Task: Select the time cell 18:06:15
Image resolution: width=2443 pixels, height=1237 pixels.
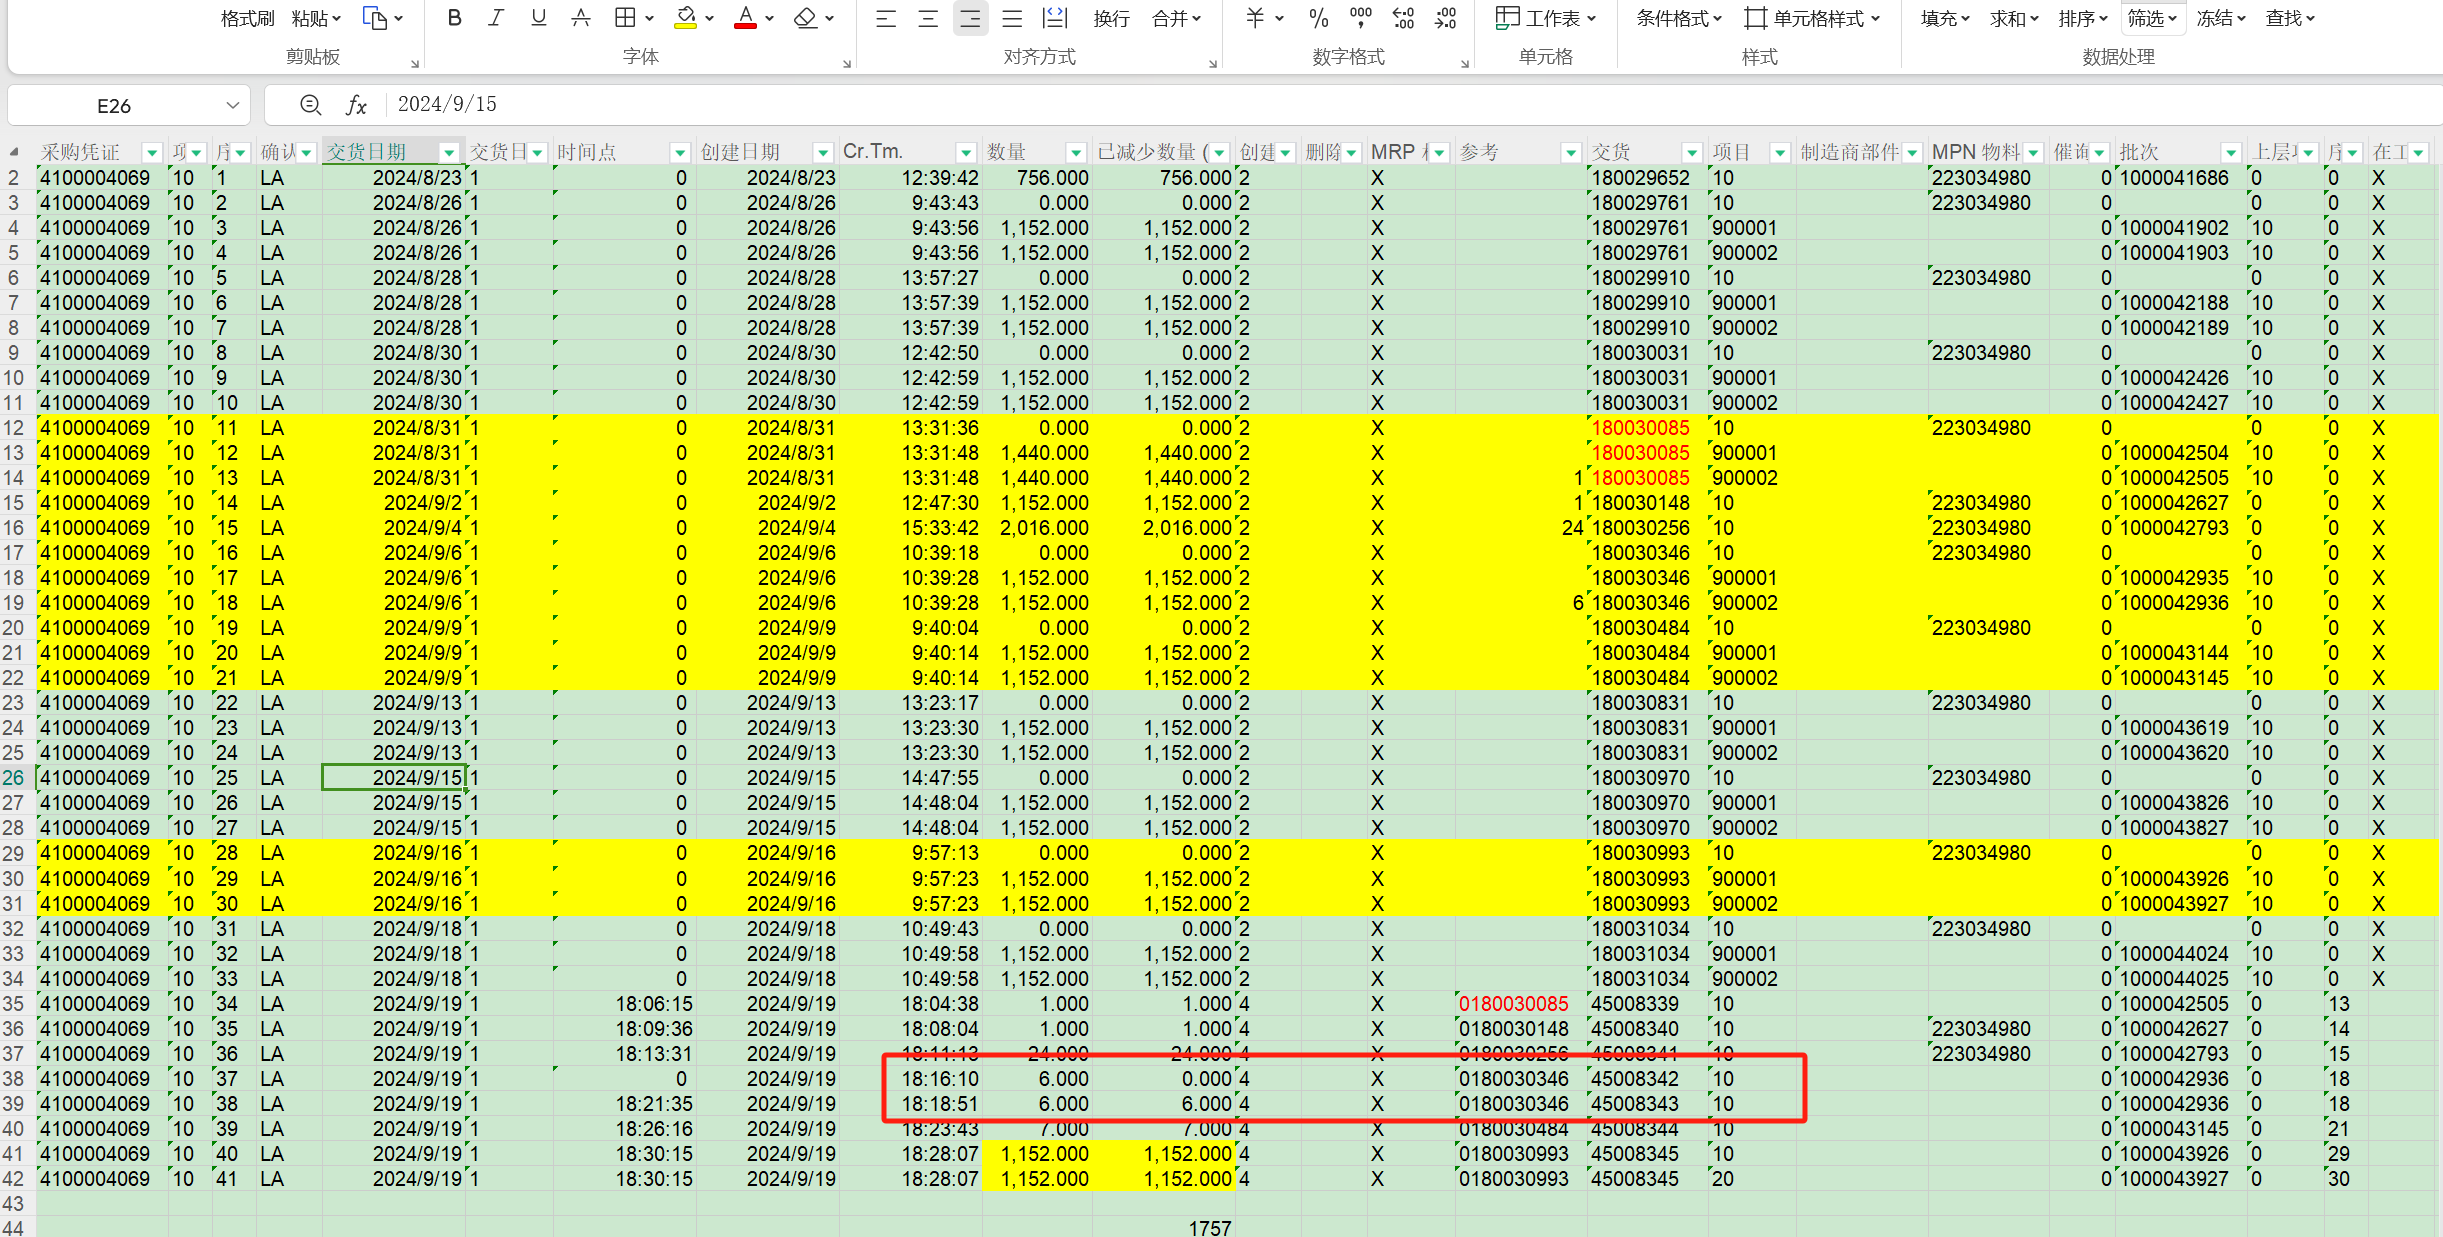Action: click(625, 1004)
